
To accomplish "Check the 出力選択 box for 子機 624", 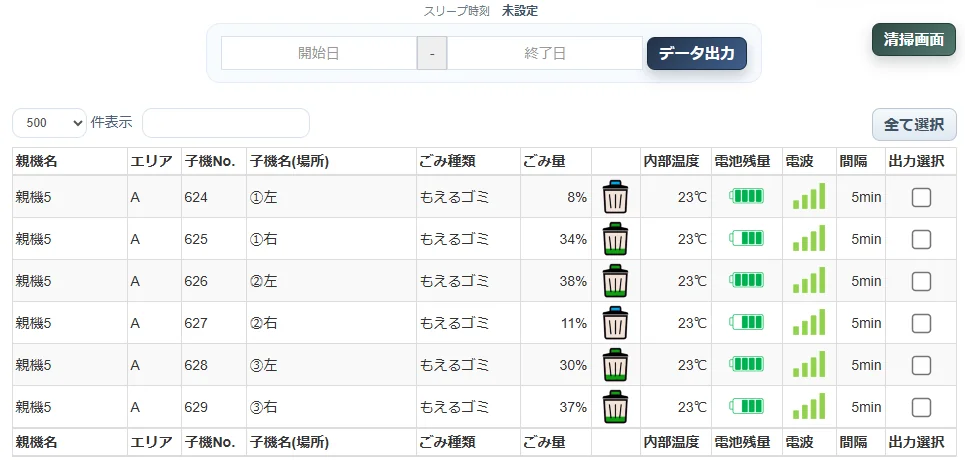I will 921,198.
